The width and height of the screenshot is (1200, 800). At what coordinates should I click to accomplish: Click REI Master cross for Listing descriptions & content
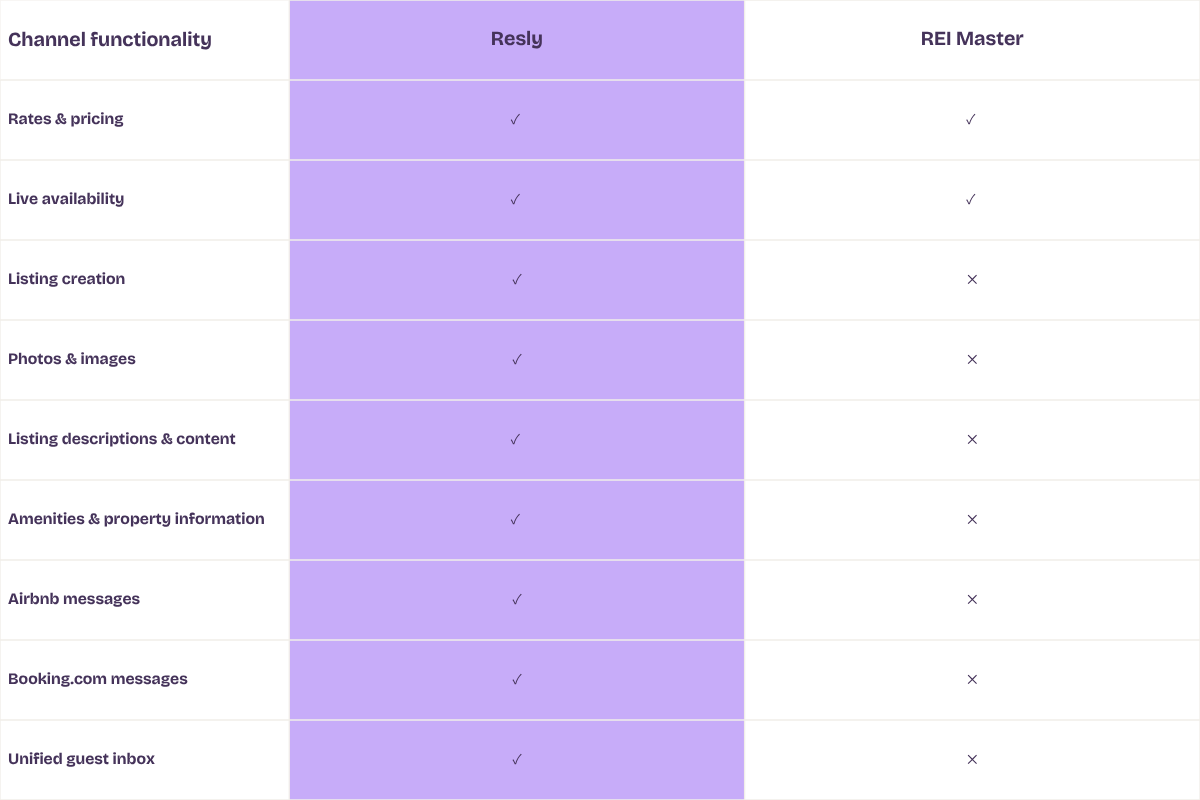(972, 439)
